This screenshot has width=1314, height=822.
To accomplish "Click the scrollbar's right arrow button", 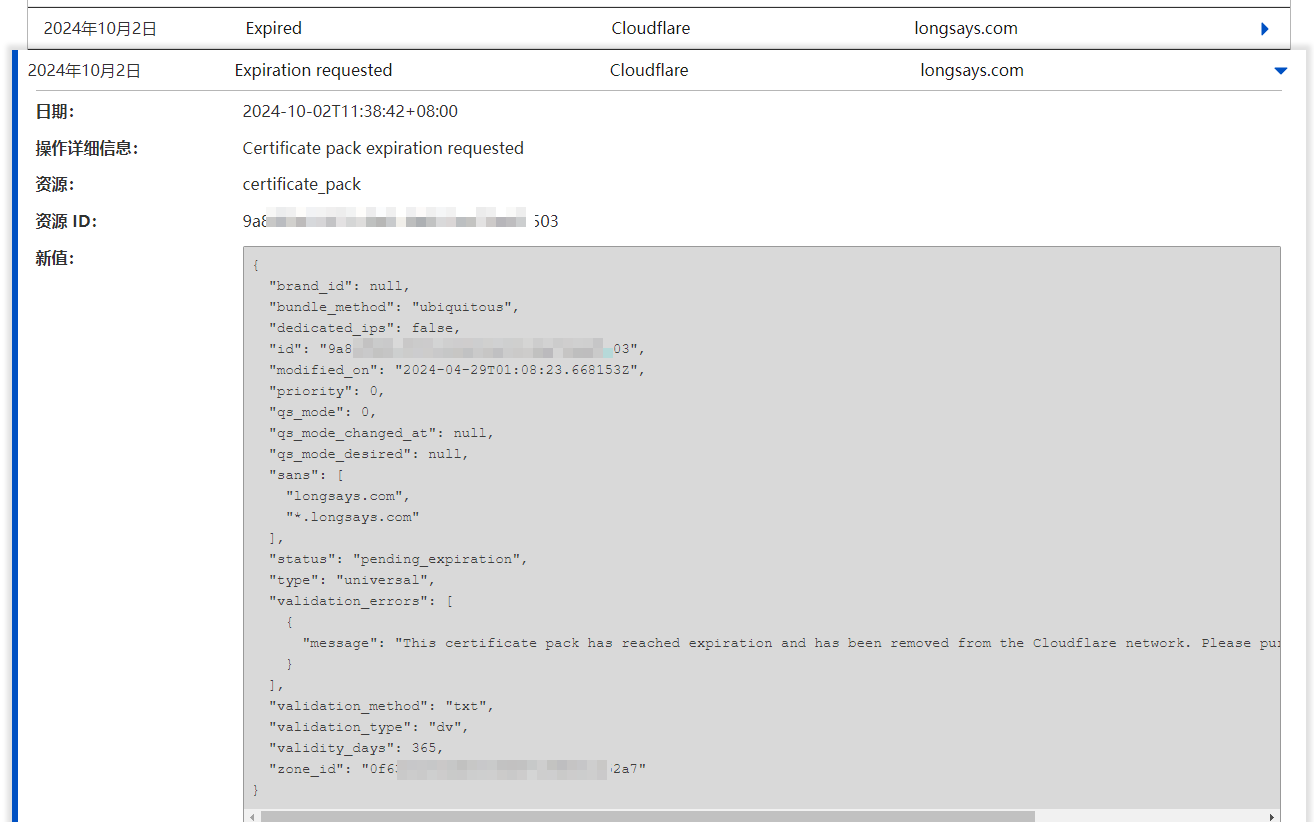I will (x=1272, y=816).
